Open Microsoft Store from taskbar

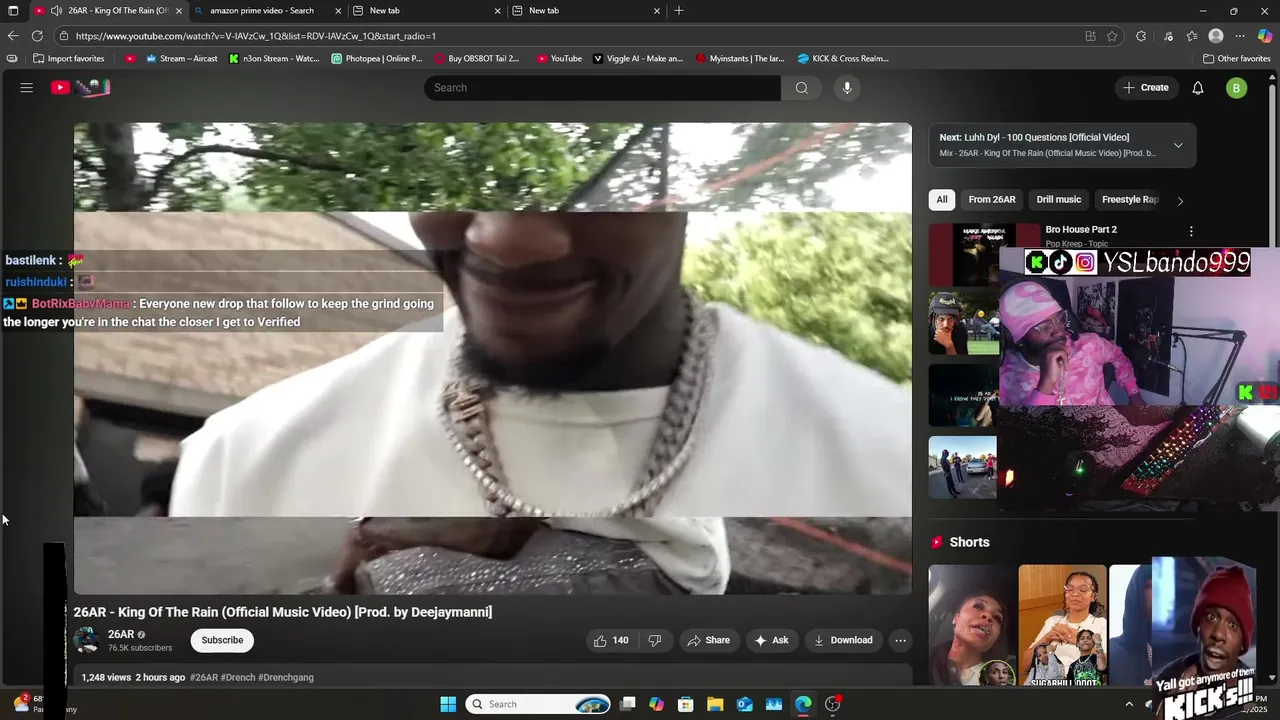tap(686, 704)
